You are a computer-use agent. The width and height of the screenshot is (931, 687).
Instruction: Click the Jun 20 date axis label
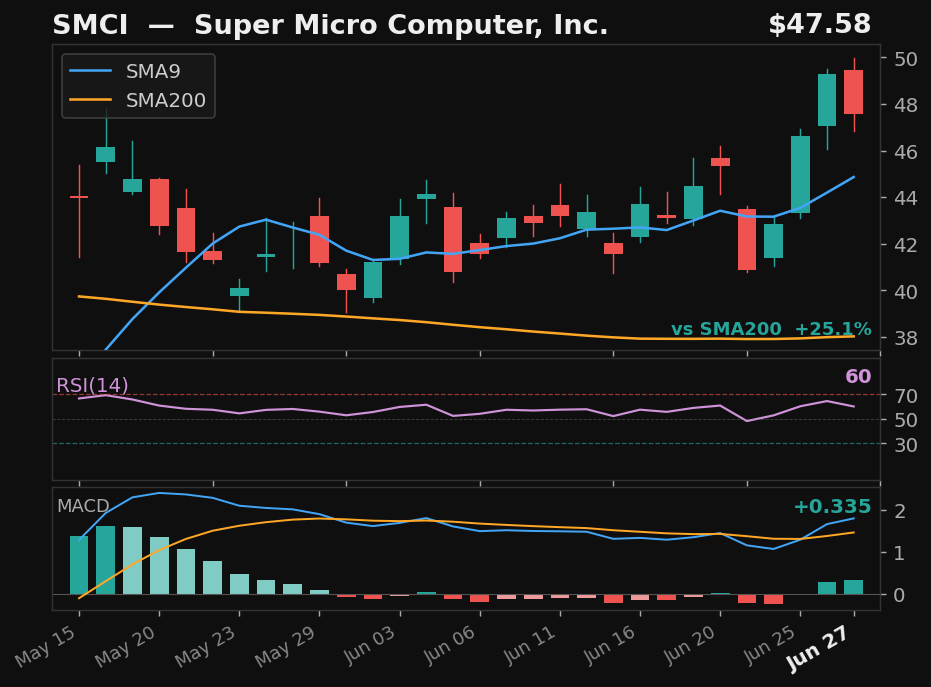click(689, 644)
